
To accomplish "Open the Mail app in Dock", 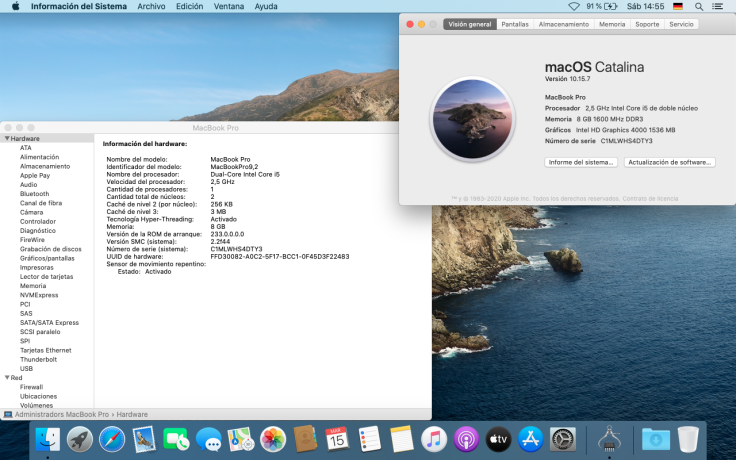I will click(144, 439).
